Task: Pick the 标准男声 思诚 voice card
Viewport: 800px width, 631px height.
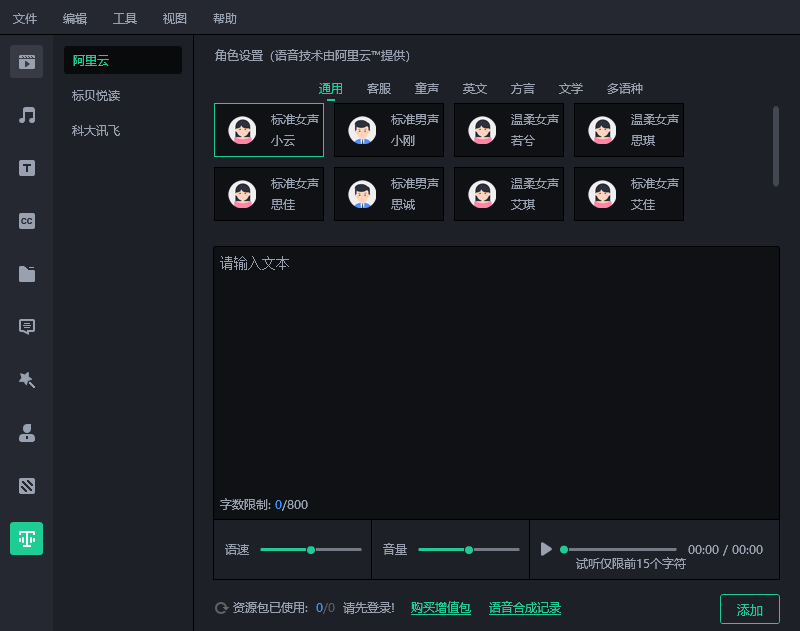Action: click(x=389, y=194)
